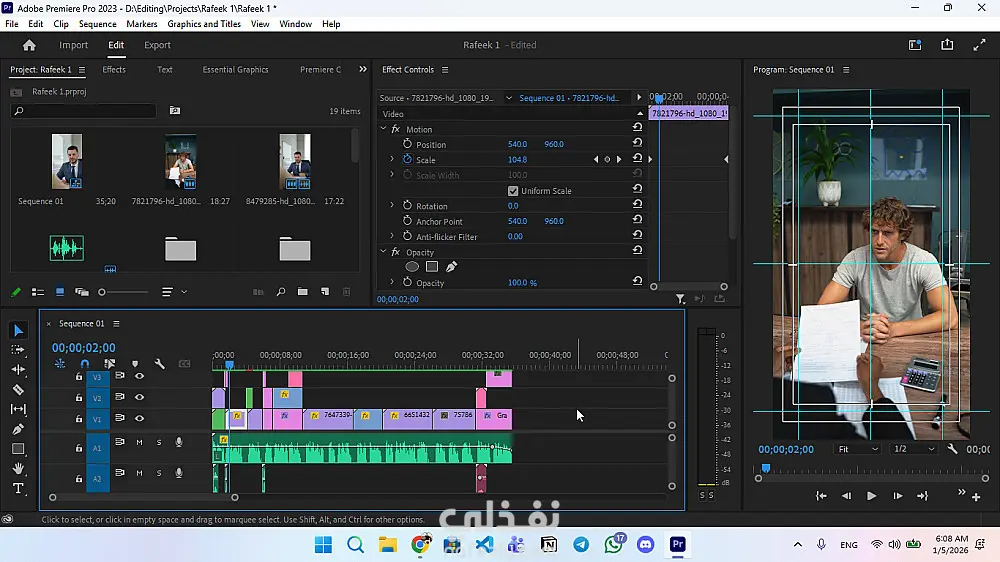Select the Type tool

coord(18,489)
